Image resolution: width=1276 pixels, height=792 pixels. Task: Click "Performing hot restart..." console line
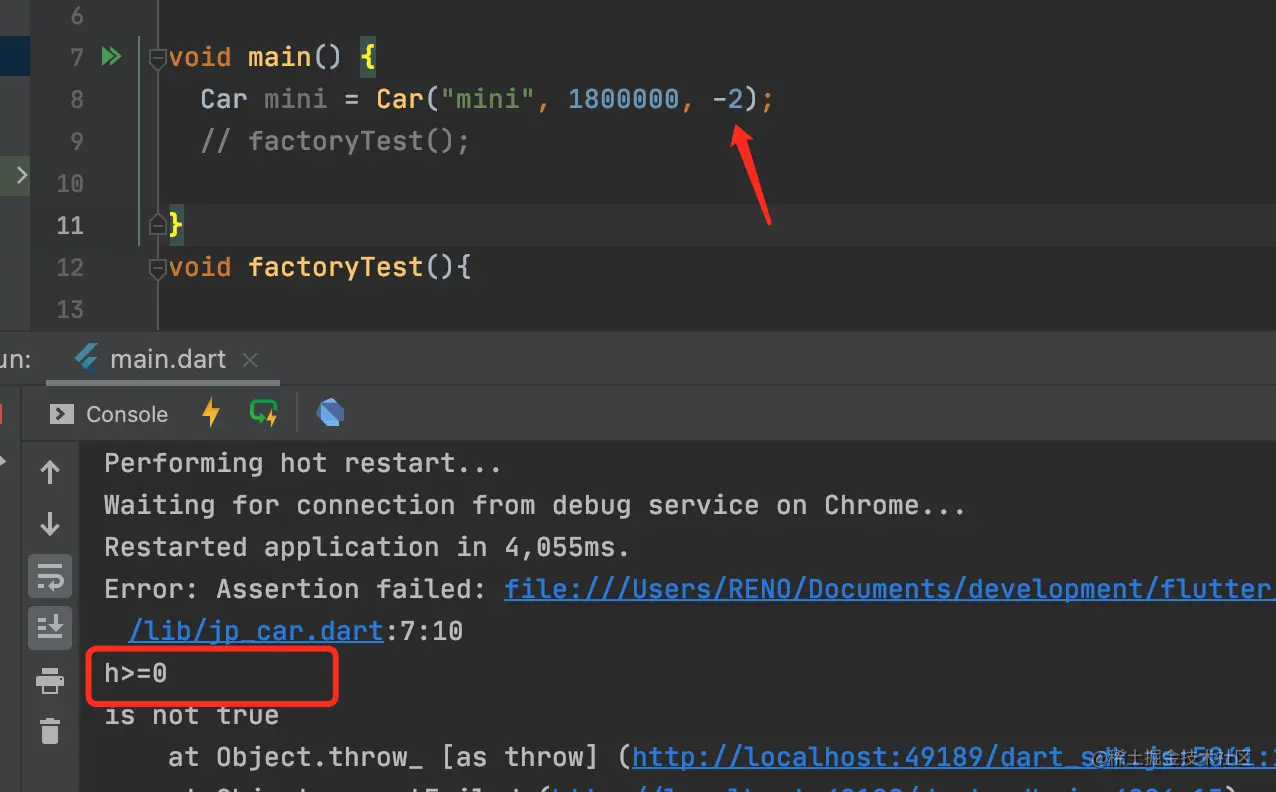coord(303,463)
